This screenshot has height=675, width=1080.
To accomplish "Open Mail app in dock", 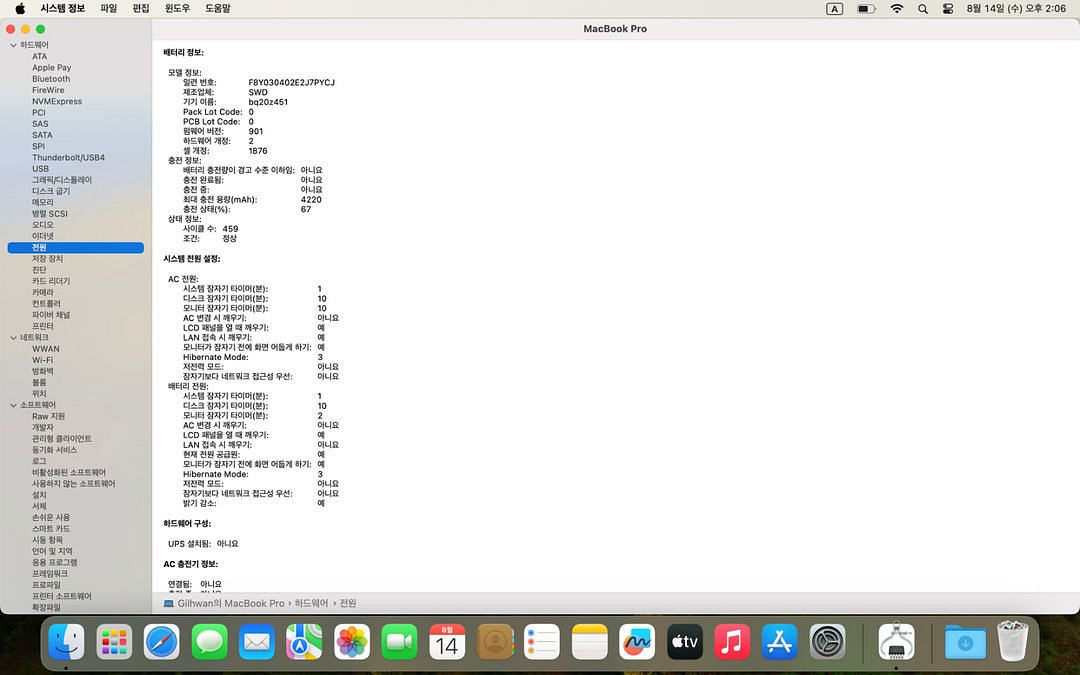I will pyautogui.click(x=257, y=643).
